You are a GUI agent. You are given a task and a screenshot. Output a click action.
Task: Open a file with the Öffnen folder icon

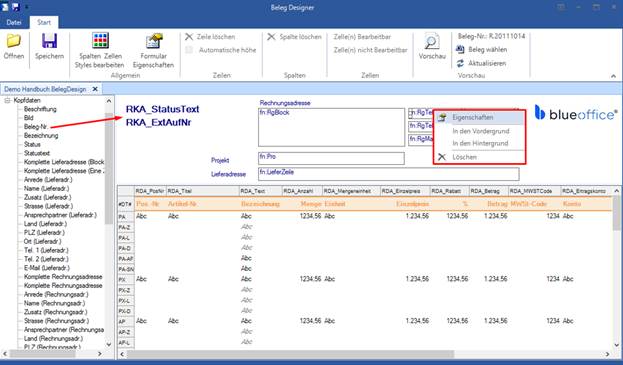click(14, 41)
